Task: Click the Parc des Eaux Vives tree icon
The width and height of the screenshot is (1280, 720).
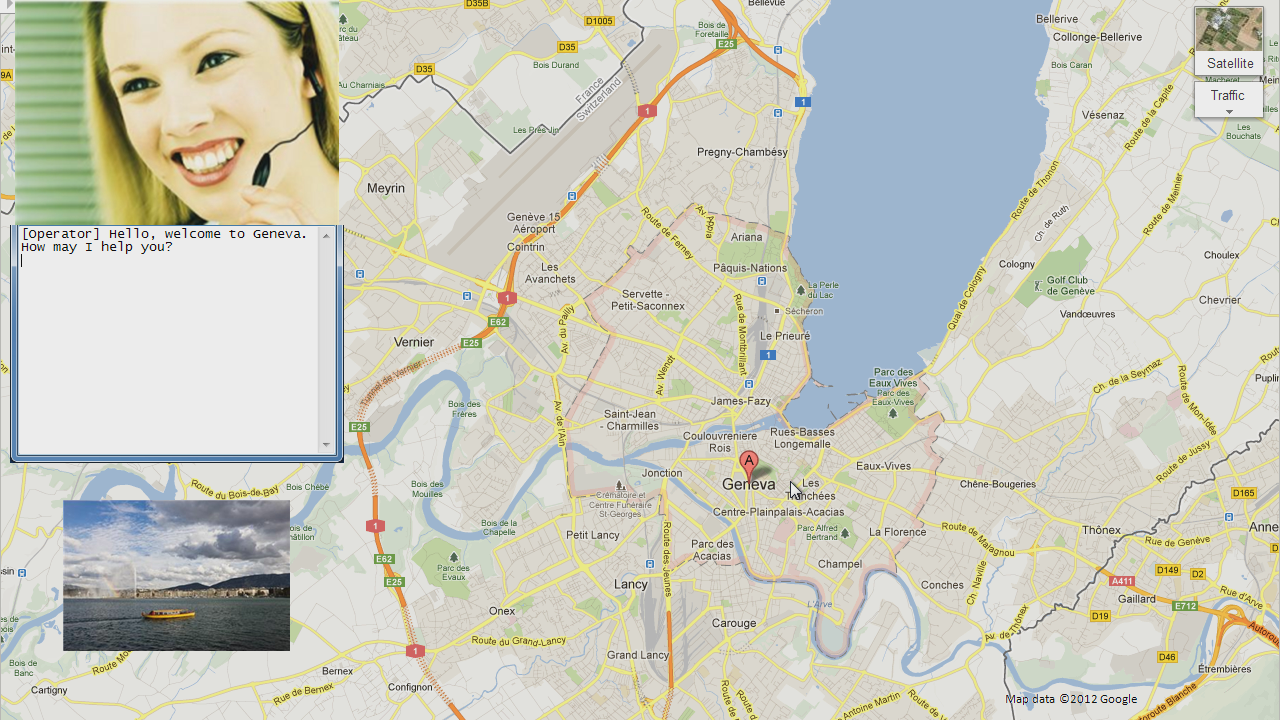Action: pyautogui.click(x=893, y=412)
